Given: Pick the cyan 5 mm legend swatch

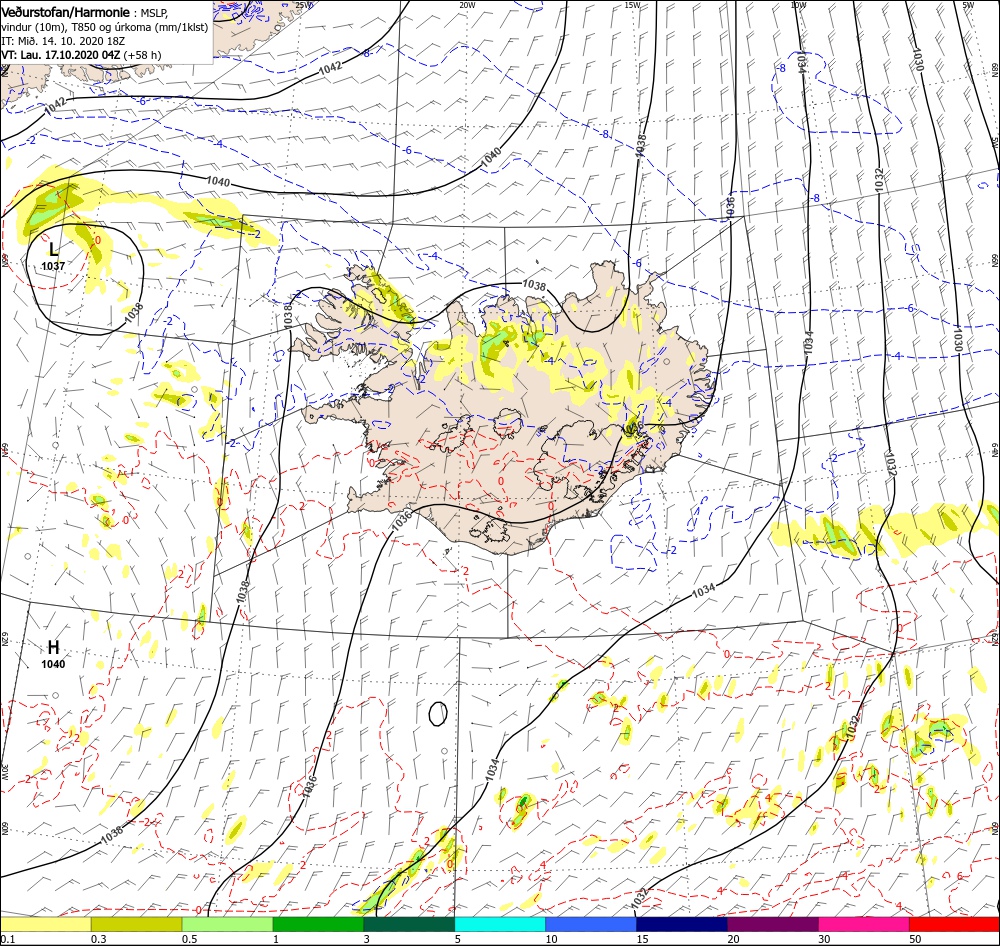Looking at the screenshot, I should [500, 924].
